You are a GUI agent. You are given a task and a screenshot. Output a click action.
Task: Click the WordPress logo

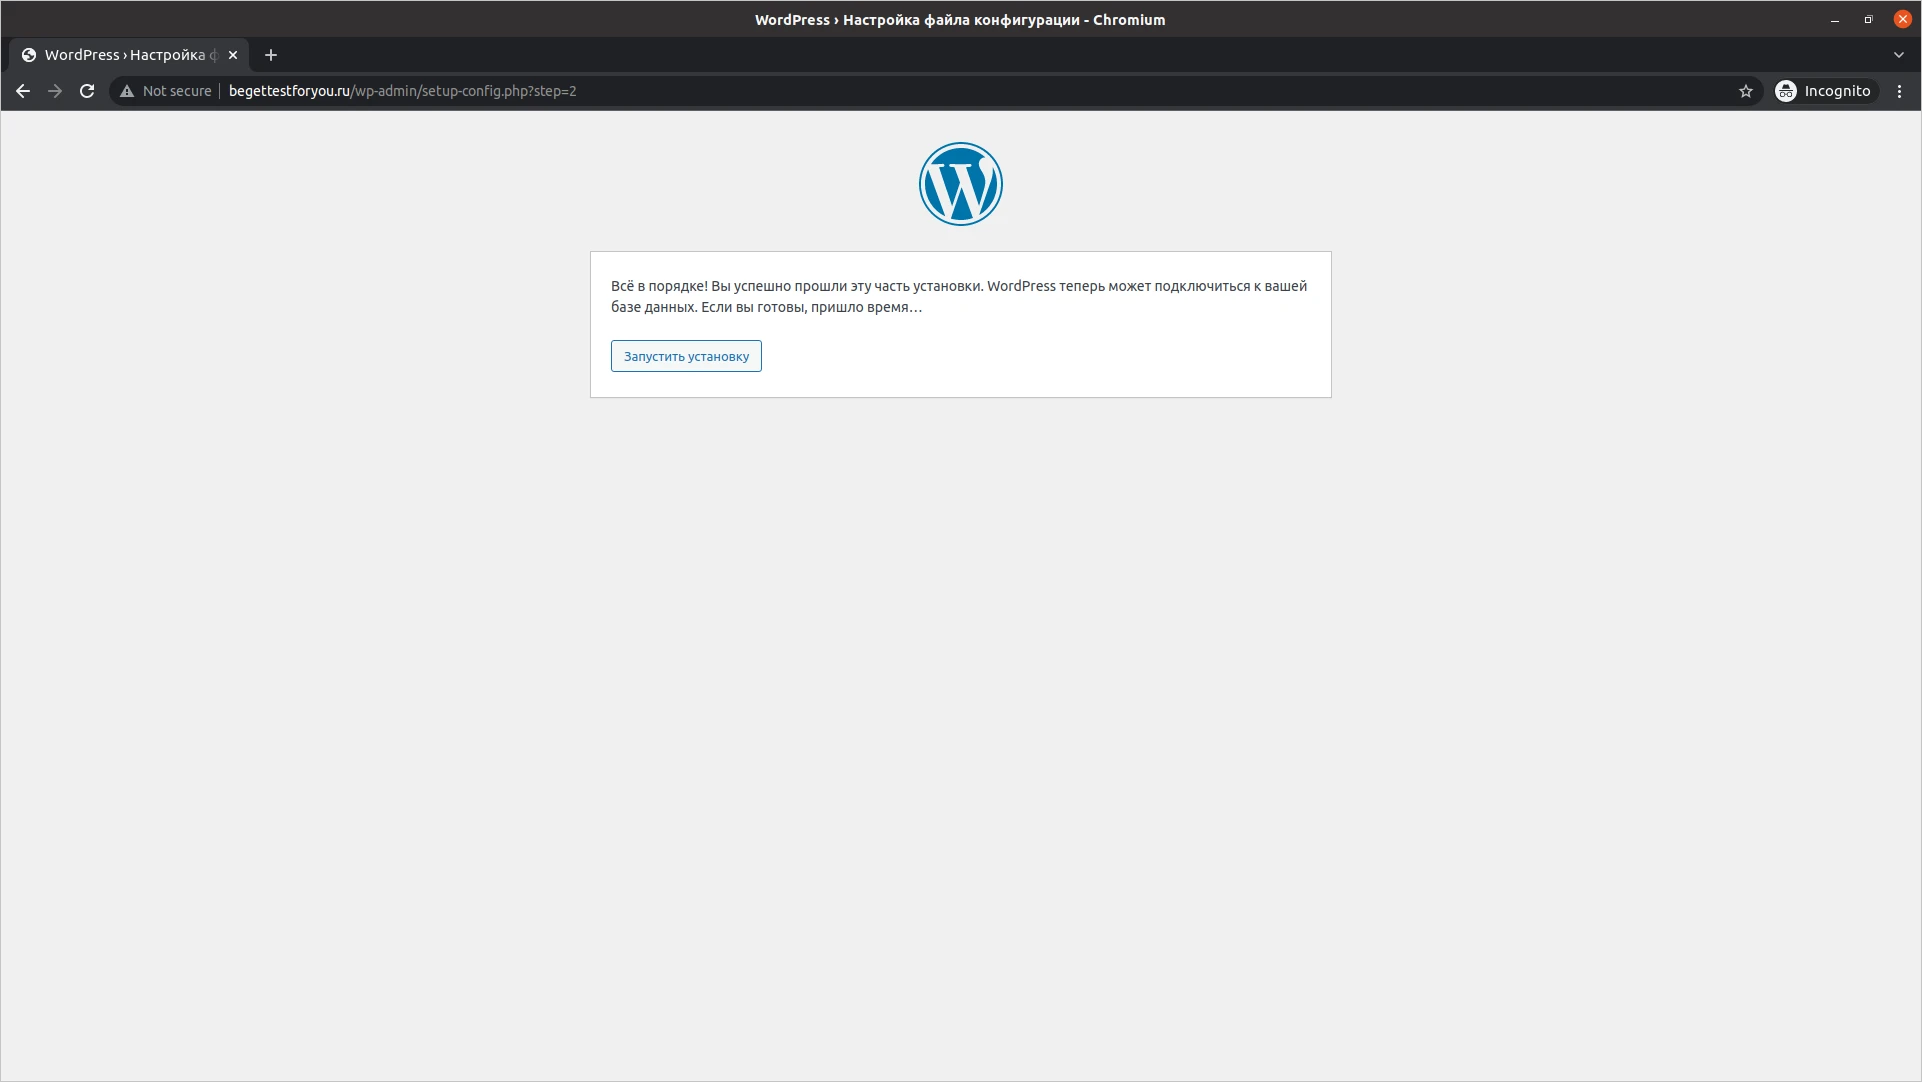coord(960,184)
